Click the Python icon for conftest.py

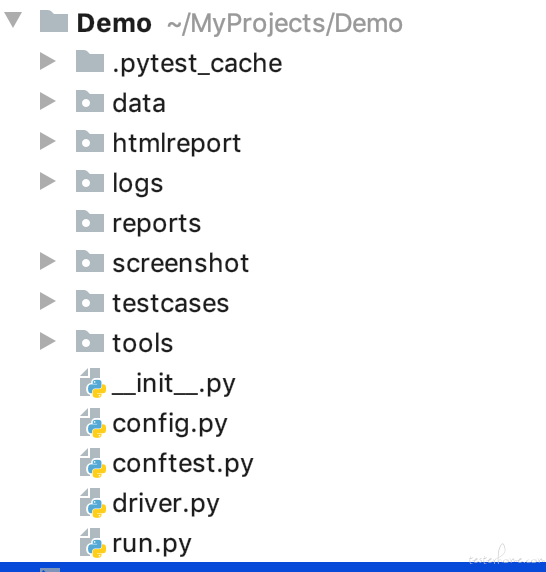point(93,463)
